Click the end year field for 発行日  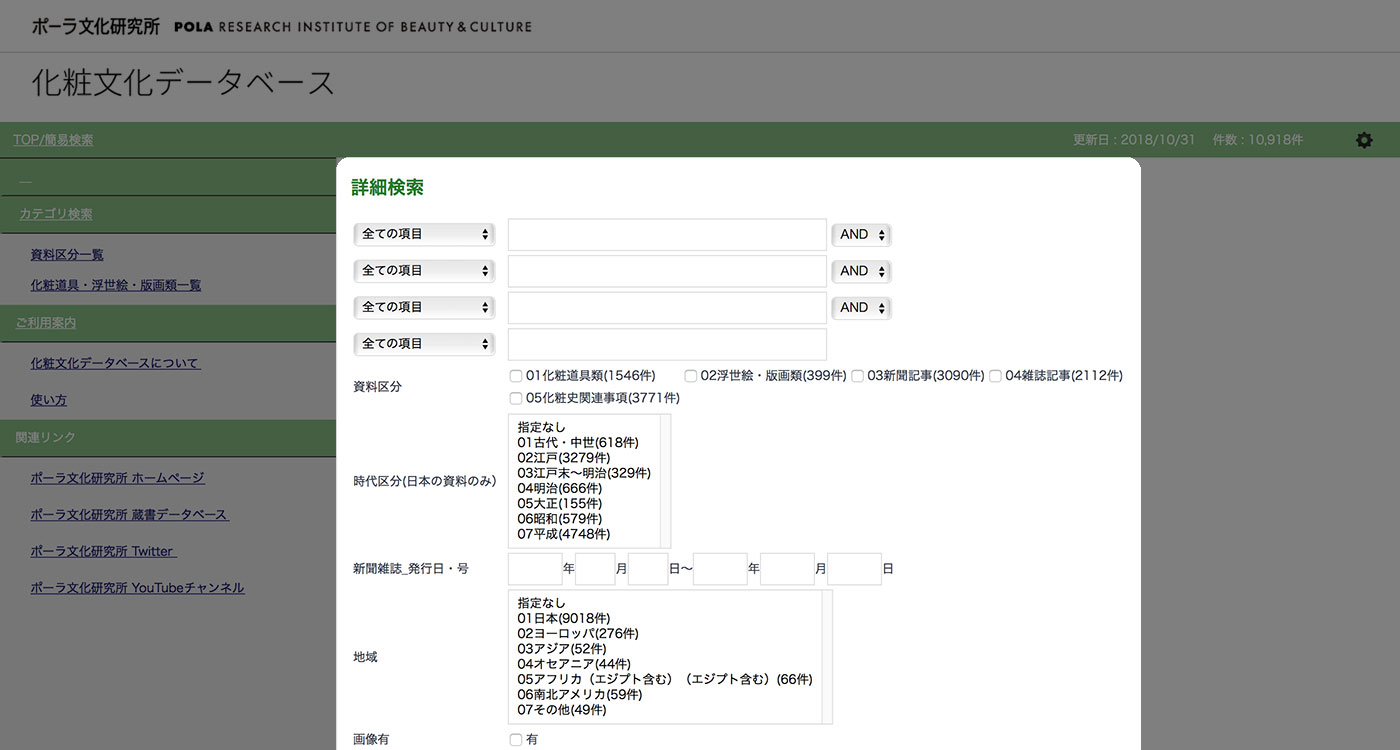(x=720, y=569)
